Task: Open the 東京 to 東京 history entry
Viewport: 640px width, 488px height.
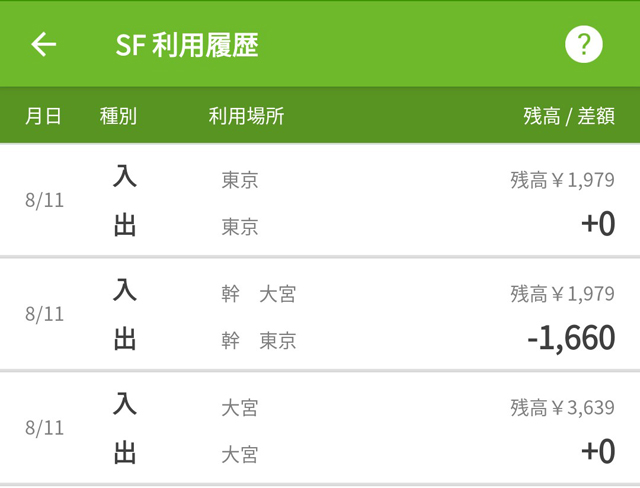Action: click(320, 201)
